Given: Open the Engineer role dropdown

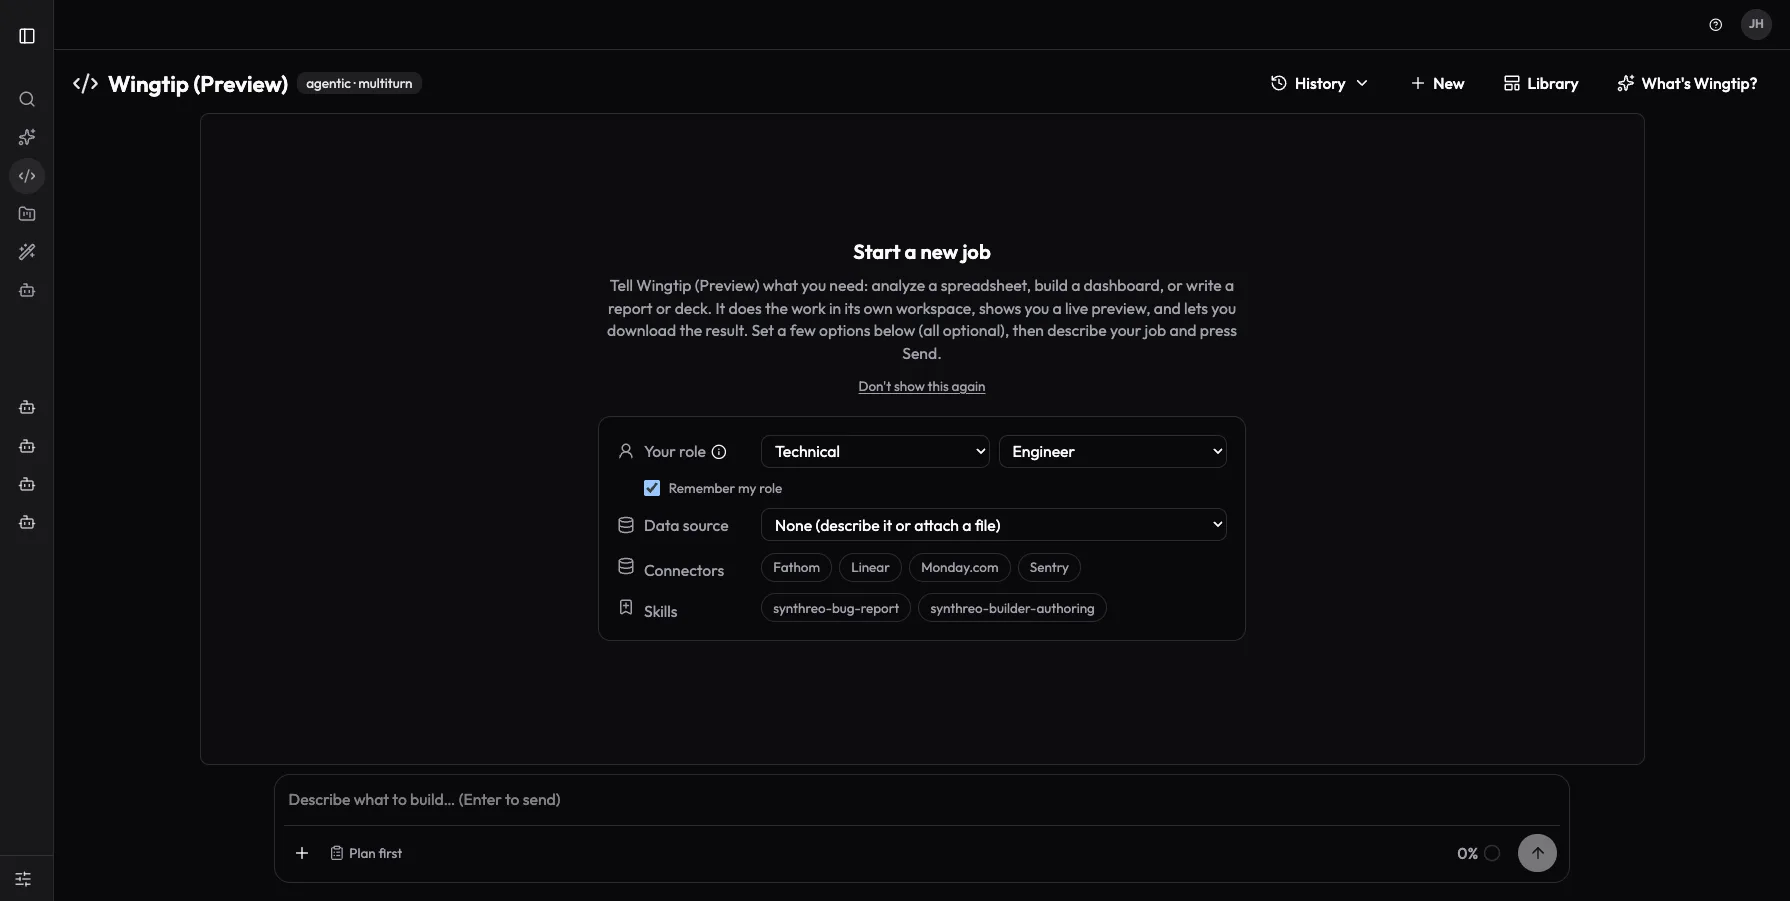Looking at the screenshot, I should click(x=1113, y=452).
